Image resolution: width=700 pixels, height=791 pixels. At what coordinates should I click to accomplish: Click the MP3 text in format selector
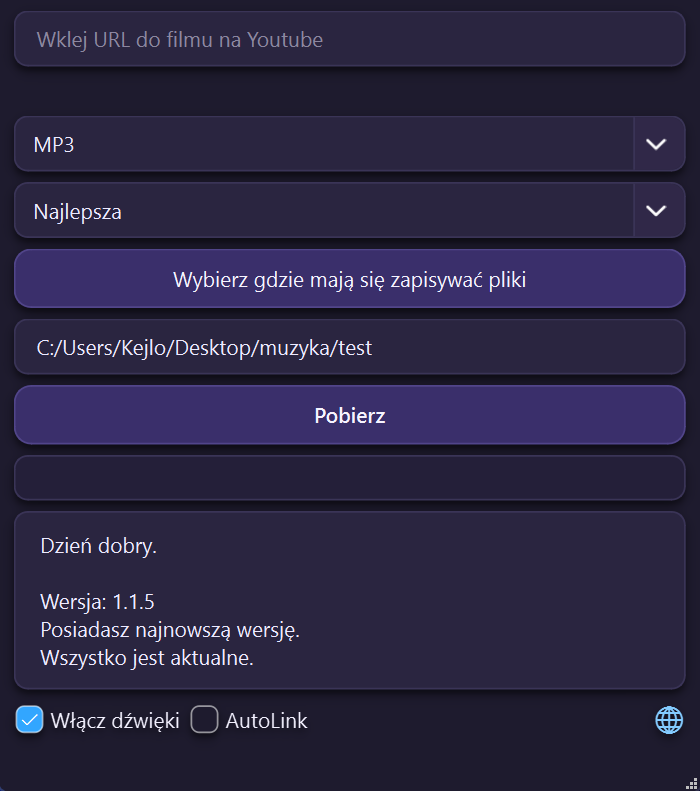[x=56, y=144]
